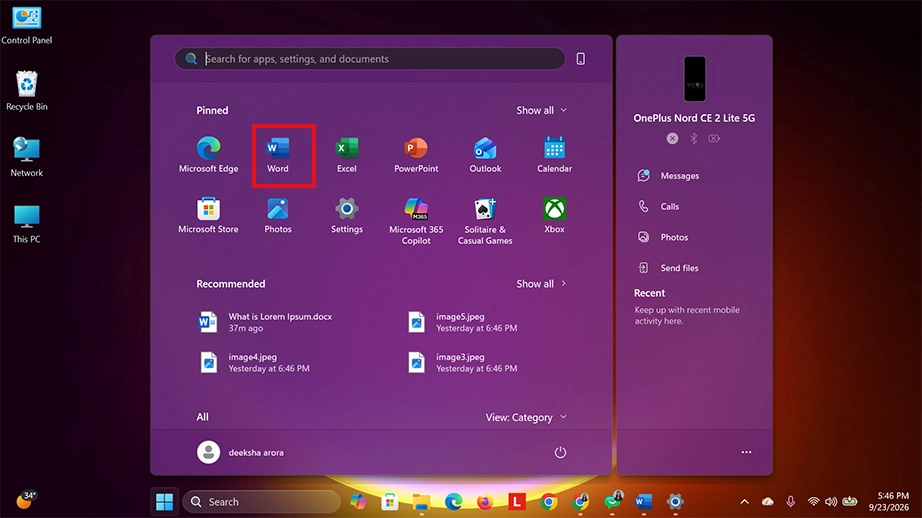The width and height of the screenshot is (922, 518).
Task: Open Microsoft Edge from pinned apps
Action: tap(208, 155)
